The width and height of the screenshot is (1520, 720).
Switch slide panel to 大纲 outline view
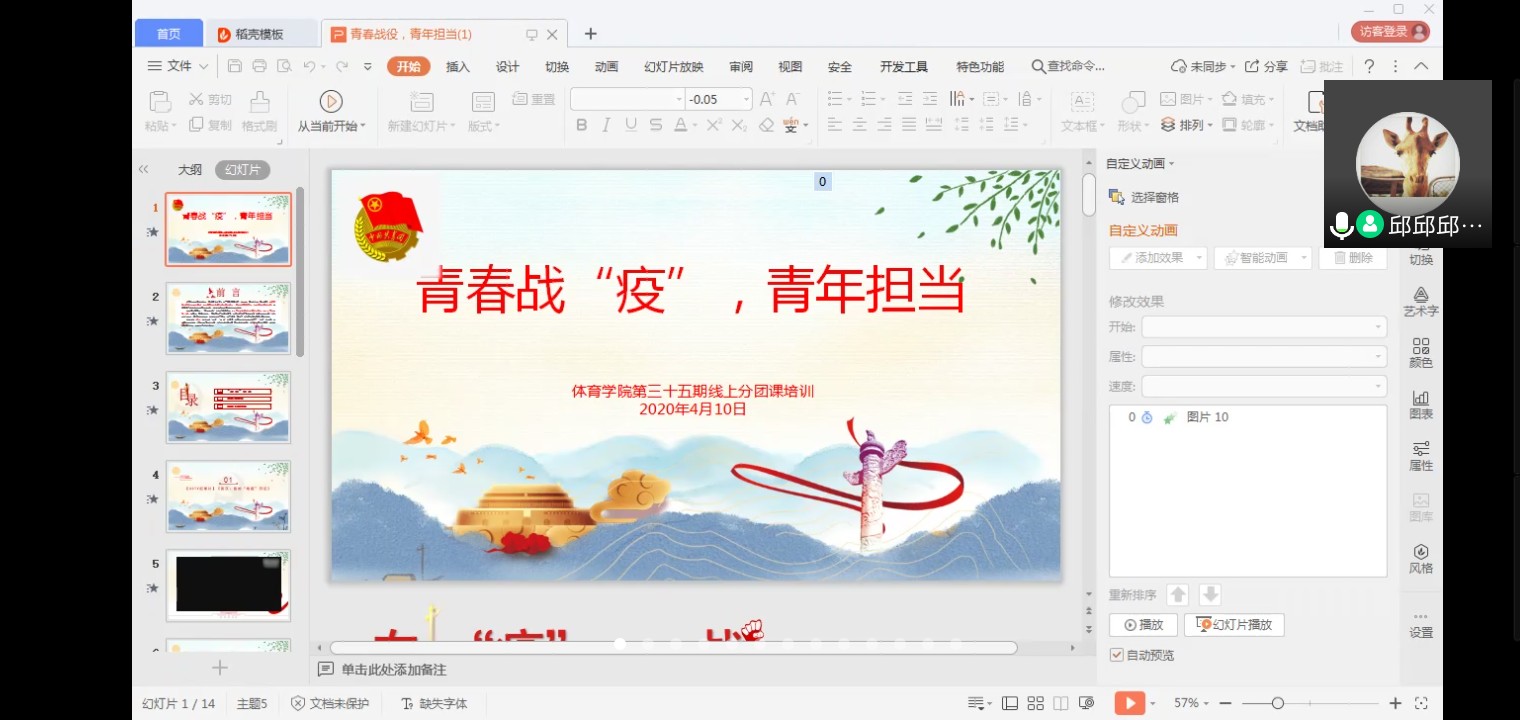(190, 170)
